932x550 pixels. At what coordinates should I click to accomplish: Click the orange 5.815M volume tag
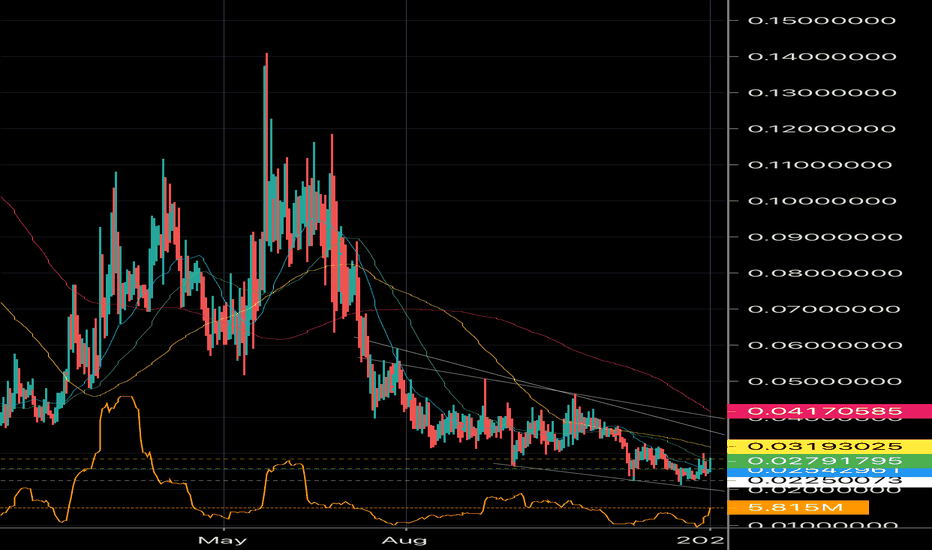(798, 507)
